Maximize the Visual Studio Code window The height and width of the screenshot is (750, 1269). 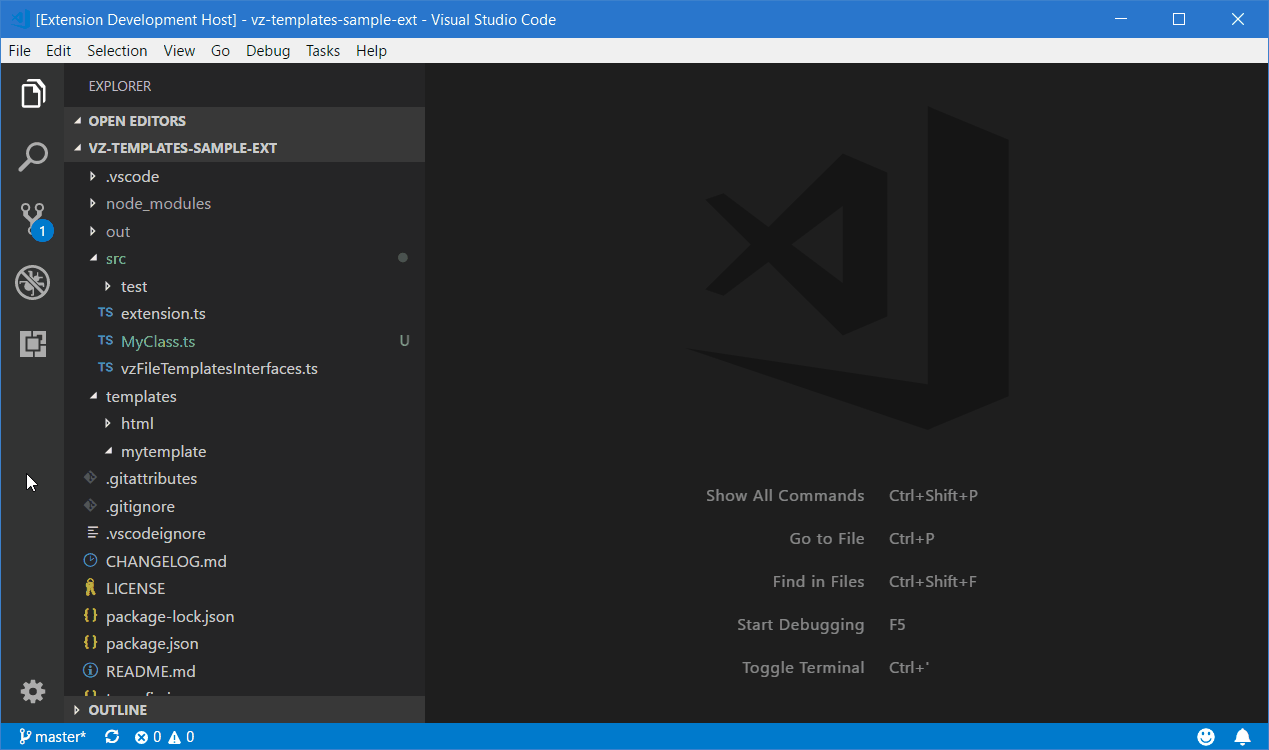(1179, 19)
